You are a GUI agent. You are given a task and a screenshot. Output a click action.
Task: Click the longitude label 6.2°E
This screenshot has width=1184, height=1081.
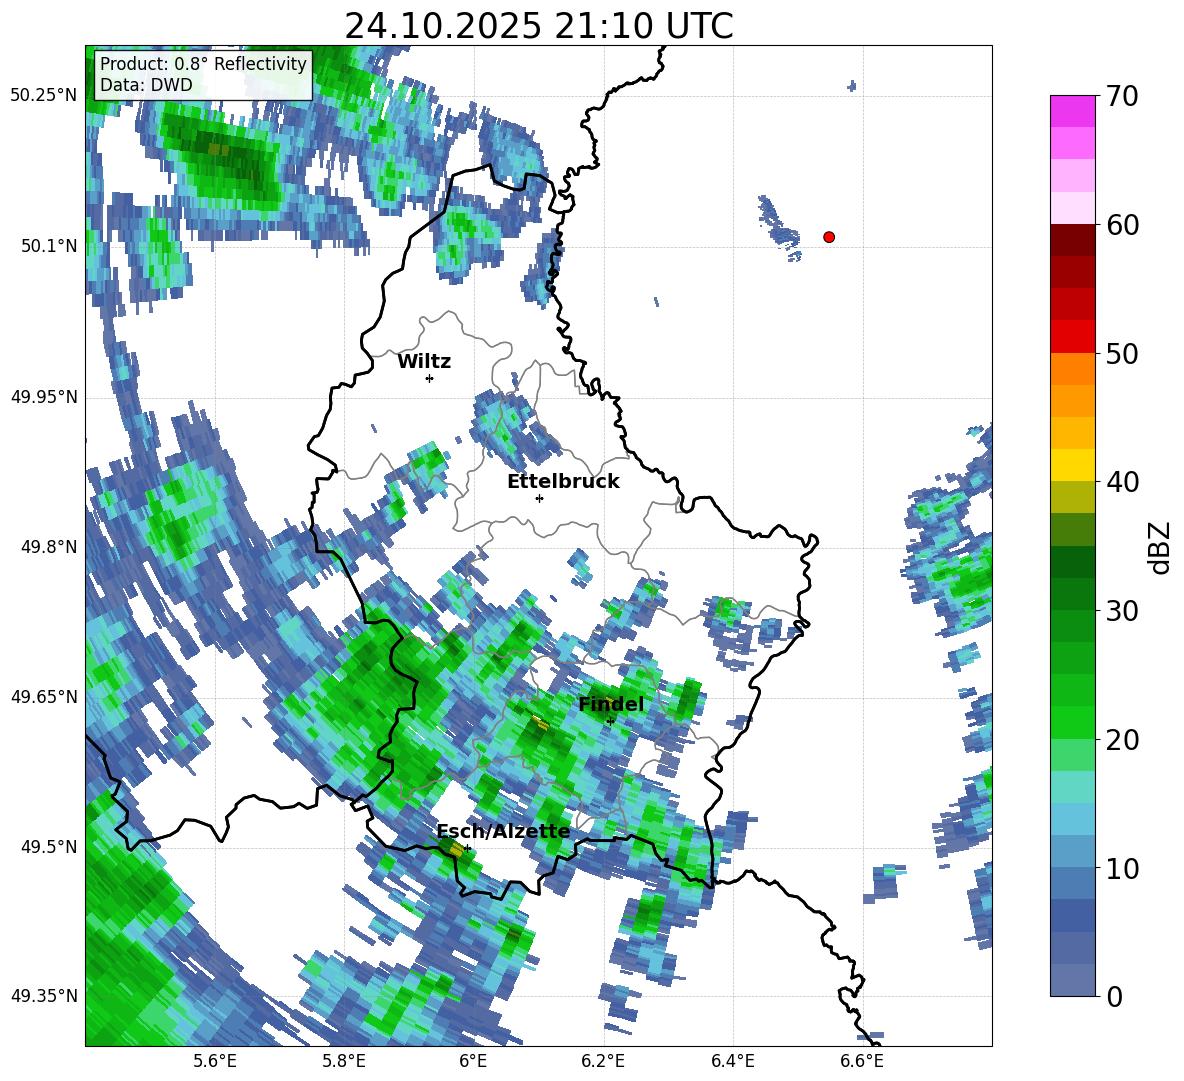[603, 1062]
